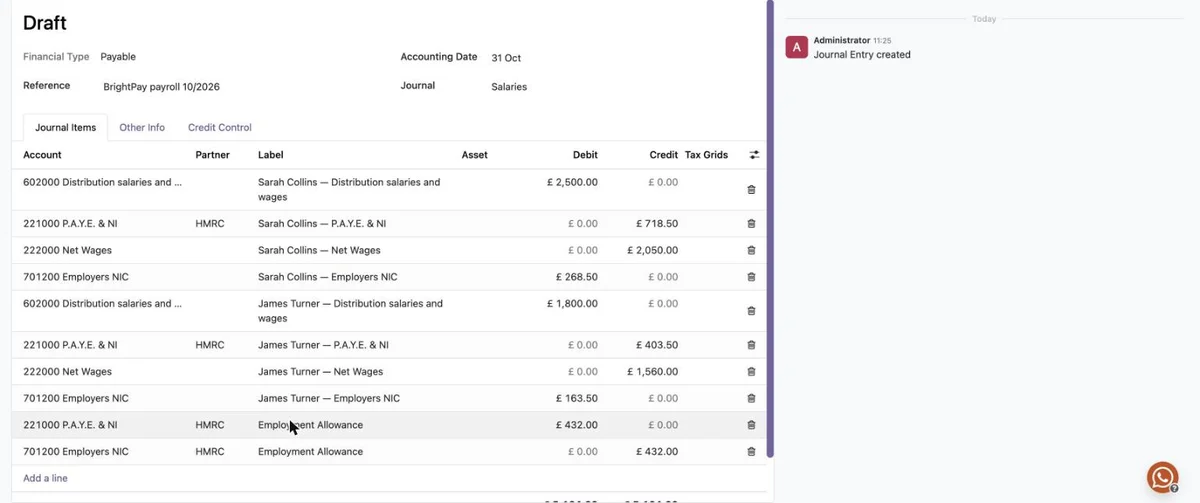Screen dimensions: 1200x503
Task: Click the 'Sarah Collins — Net Wages' label
Action: (319, 251)
